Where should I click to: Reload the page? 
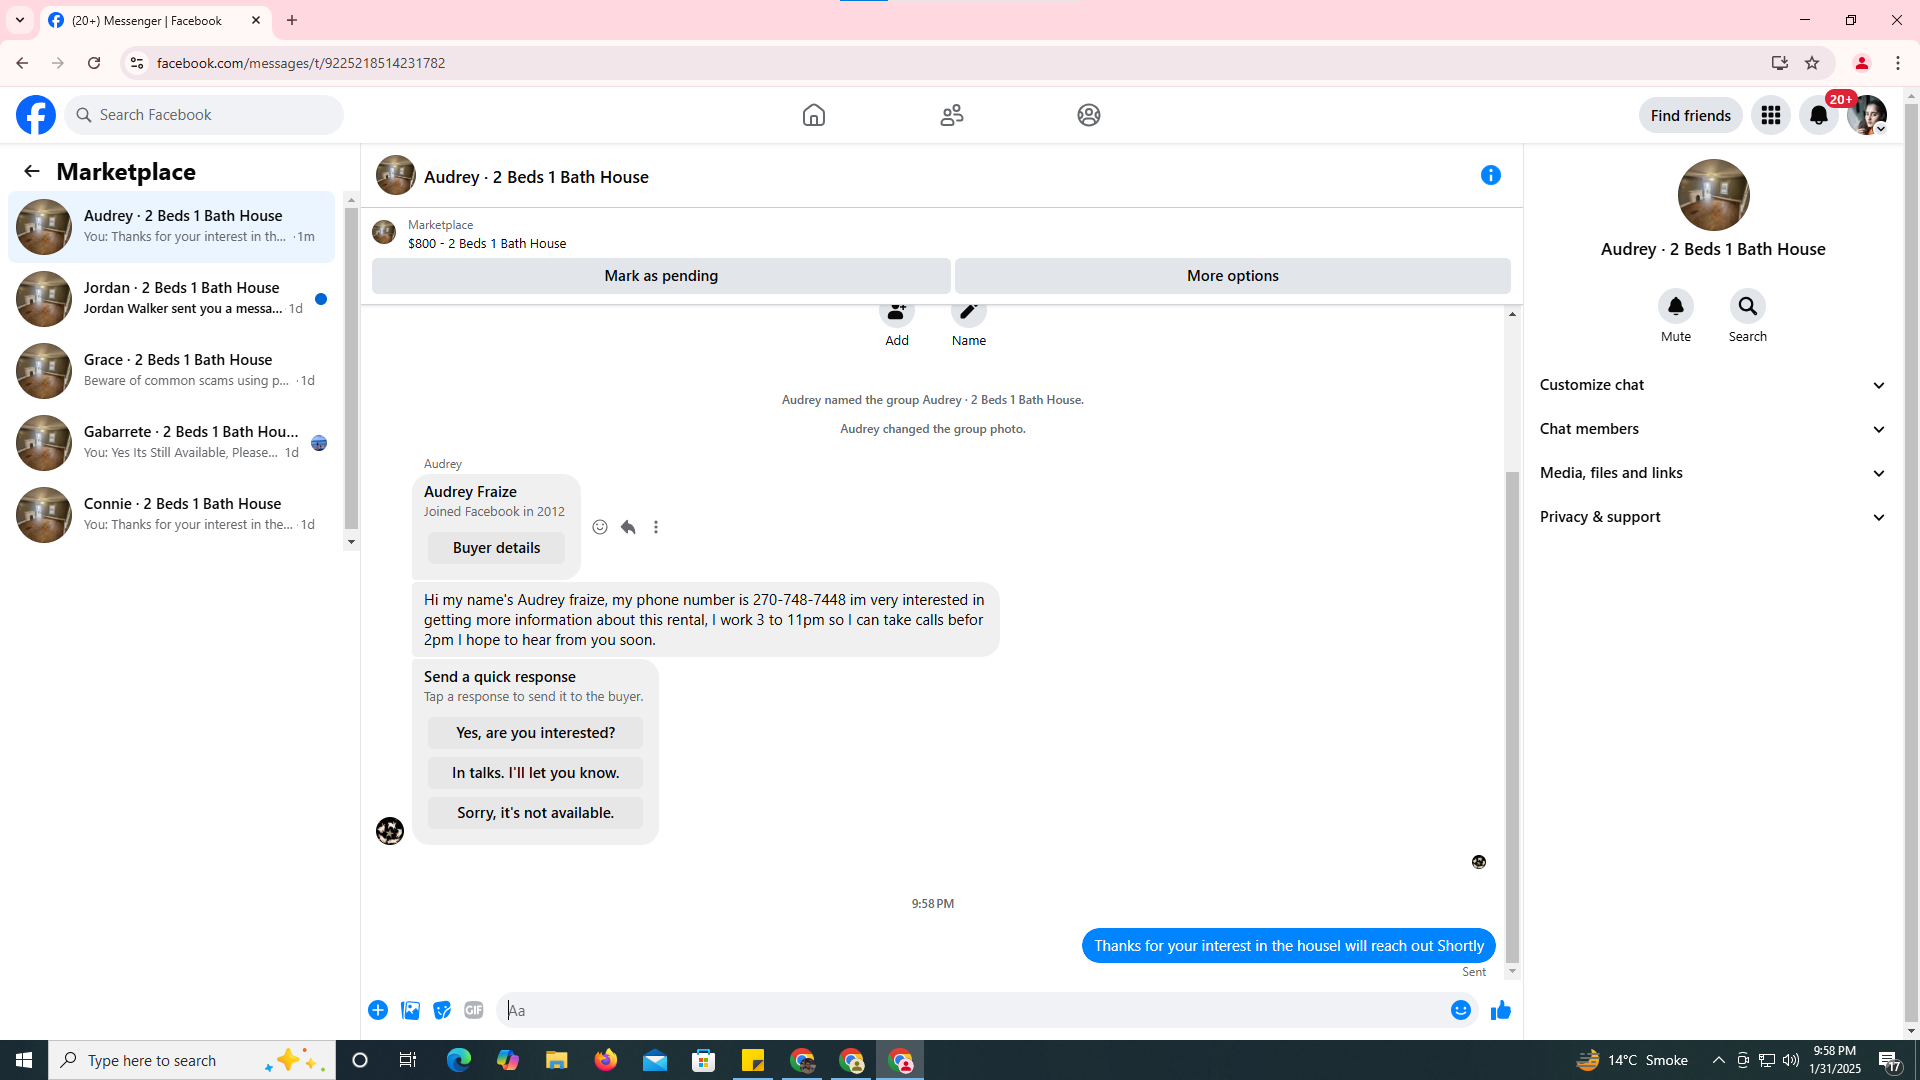(x=94, y=63)
